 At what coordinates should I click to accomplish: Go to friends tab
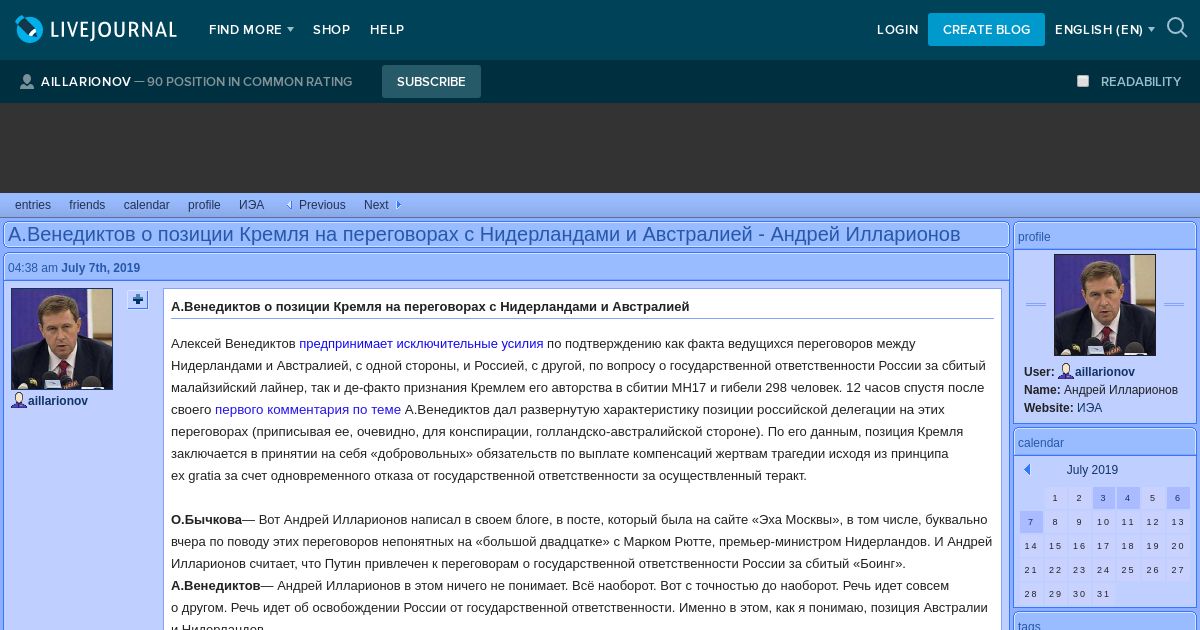click(87, 205)
